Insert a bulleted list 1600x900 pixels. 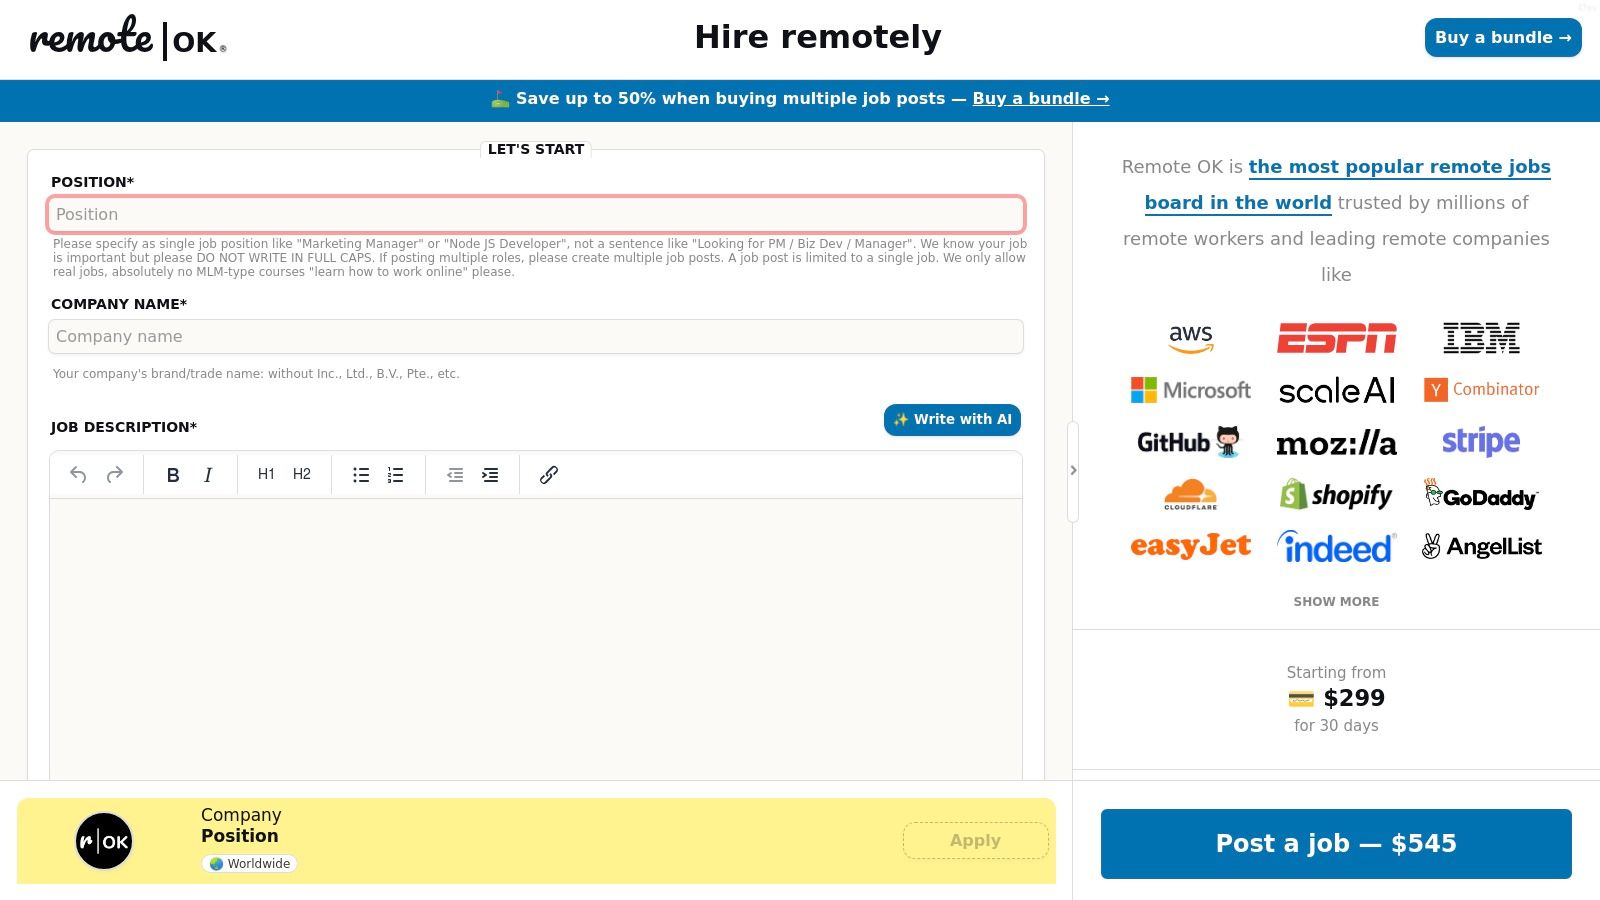[x=361, y=475]
